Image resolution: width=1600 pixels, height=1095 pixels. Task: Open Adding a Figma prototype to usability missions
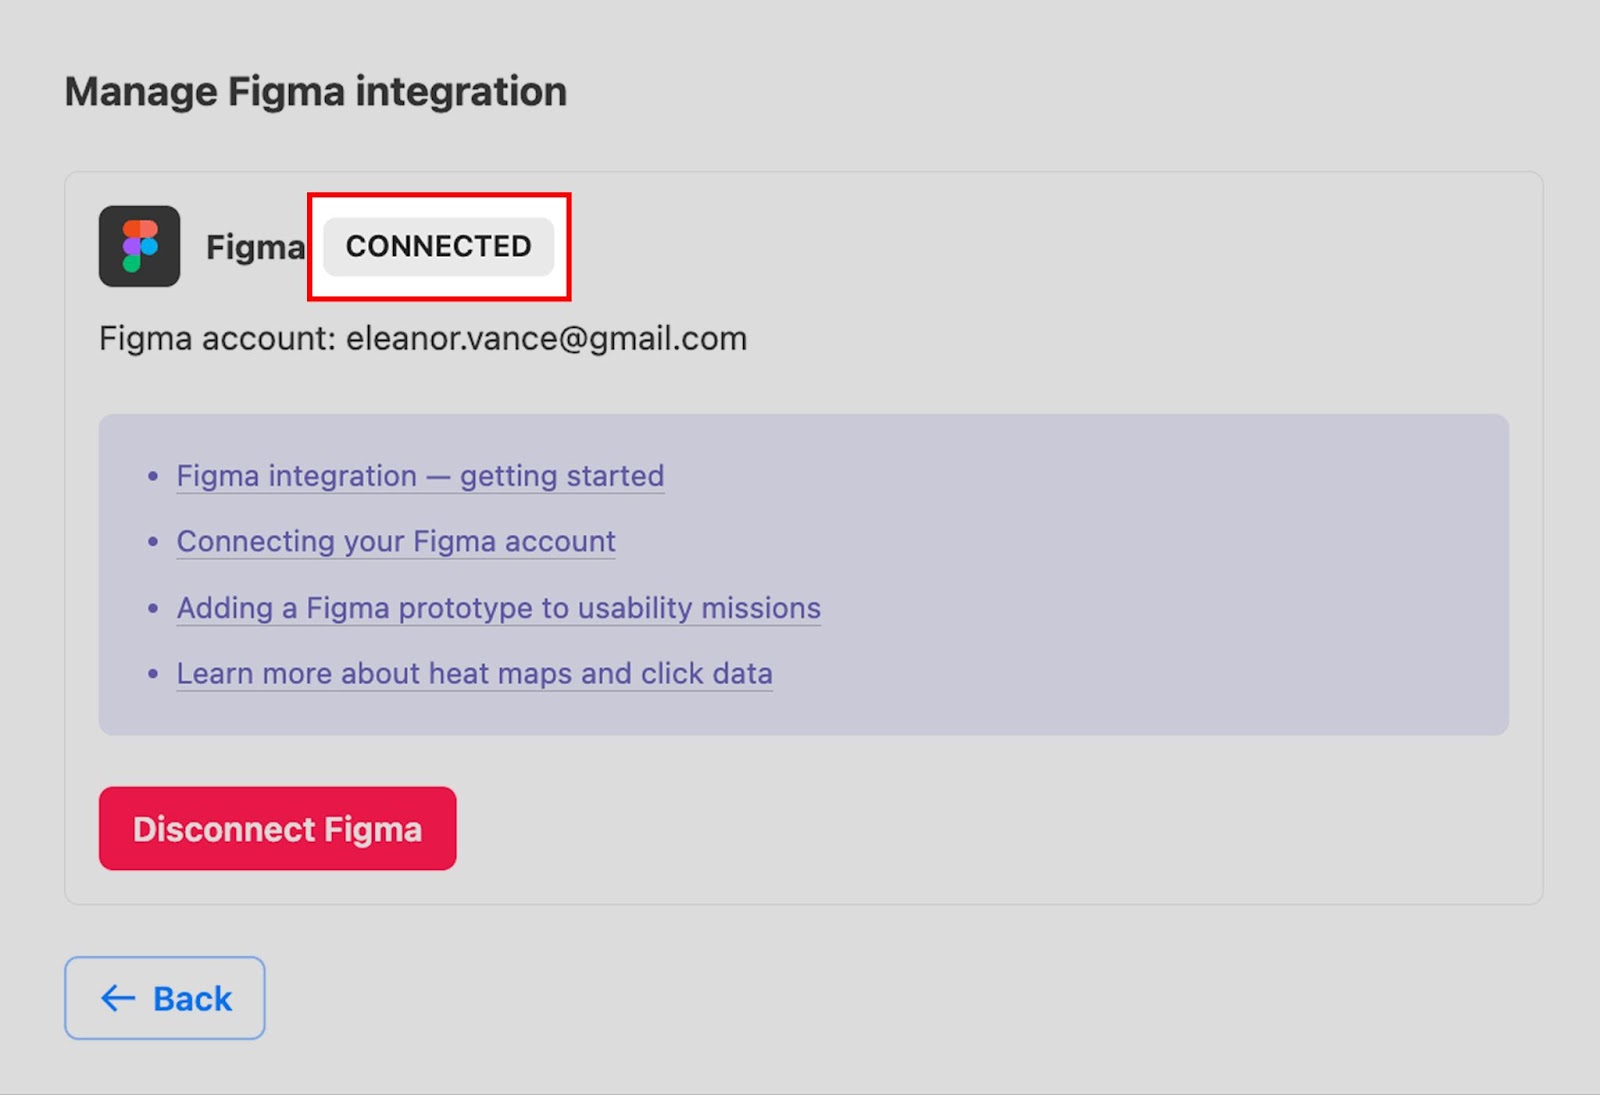pos(498,608)
